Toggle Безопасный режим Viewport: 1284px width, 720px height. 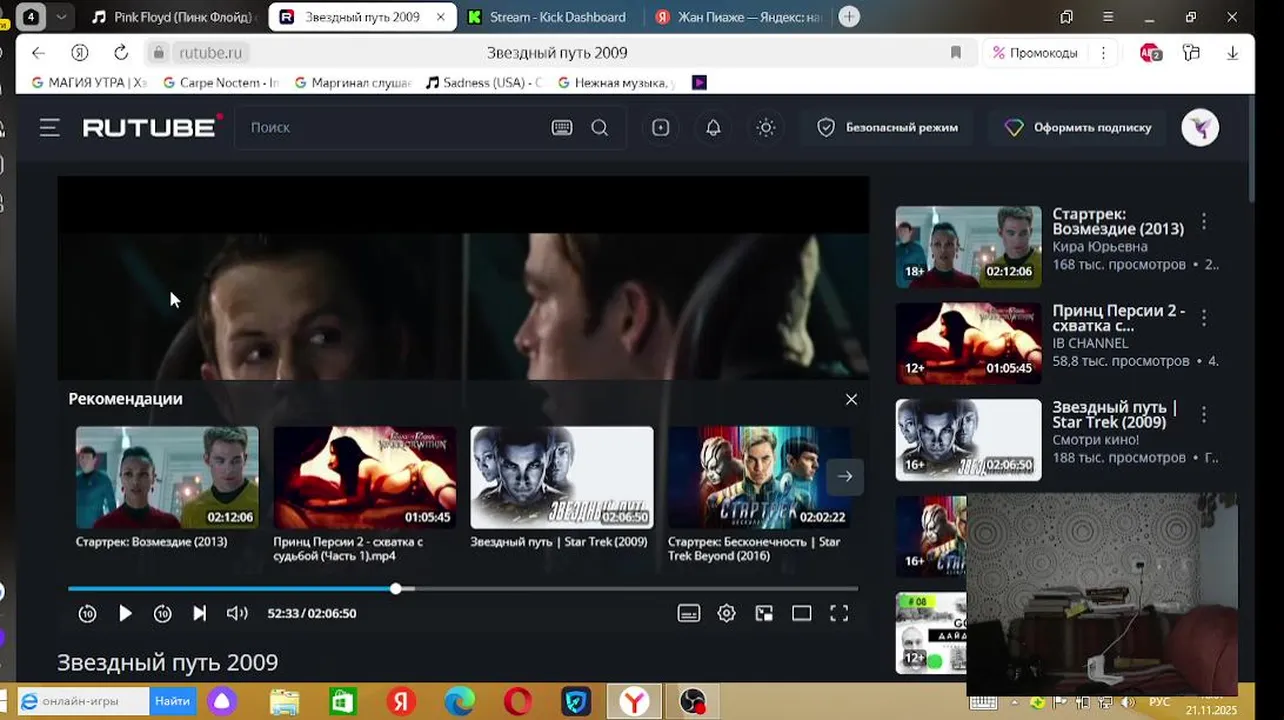coord(887,128)
